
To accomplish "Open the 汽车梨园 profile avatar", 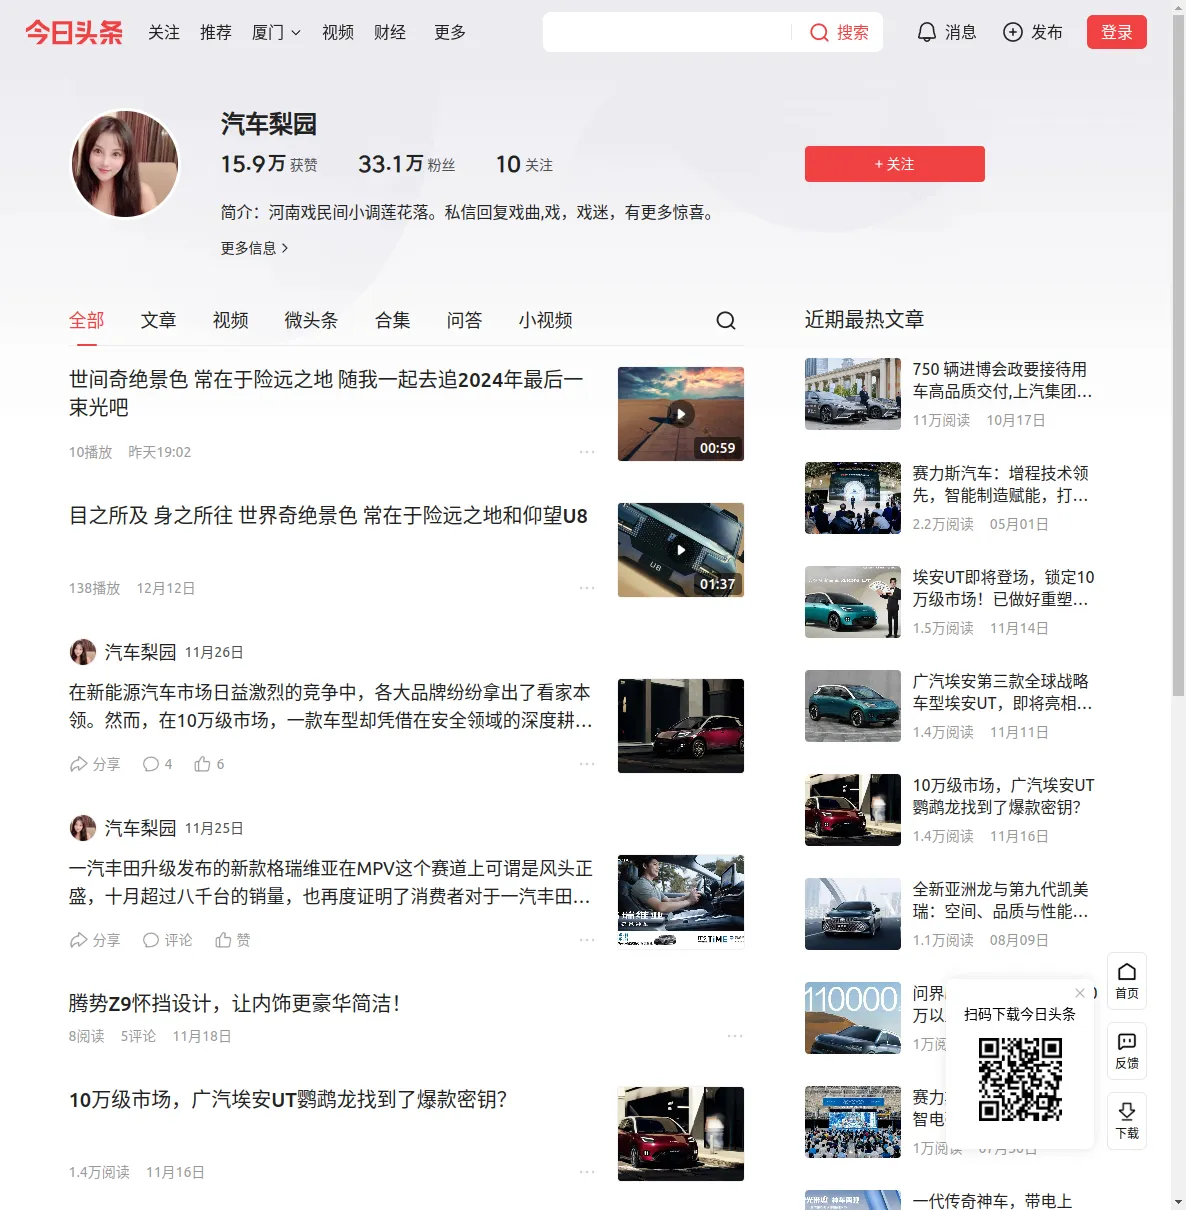I will click(x=125, y=164).
